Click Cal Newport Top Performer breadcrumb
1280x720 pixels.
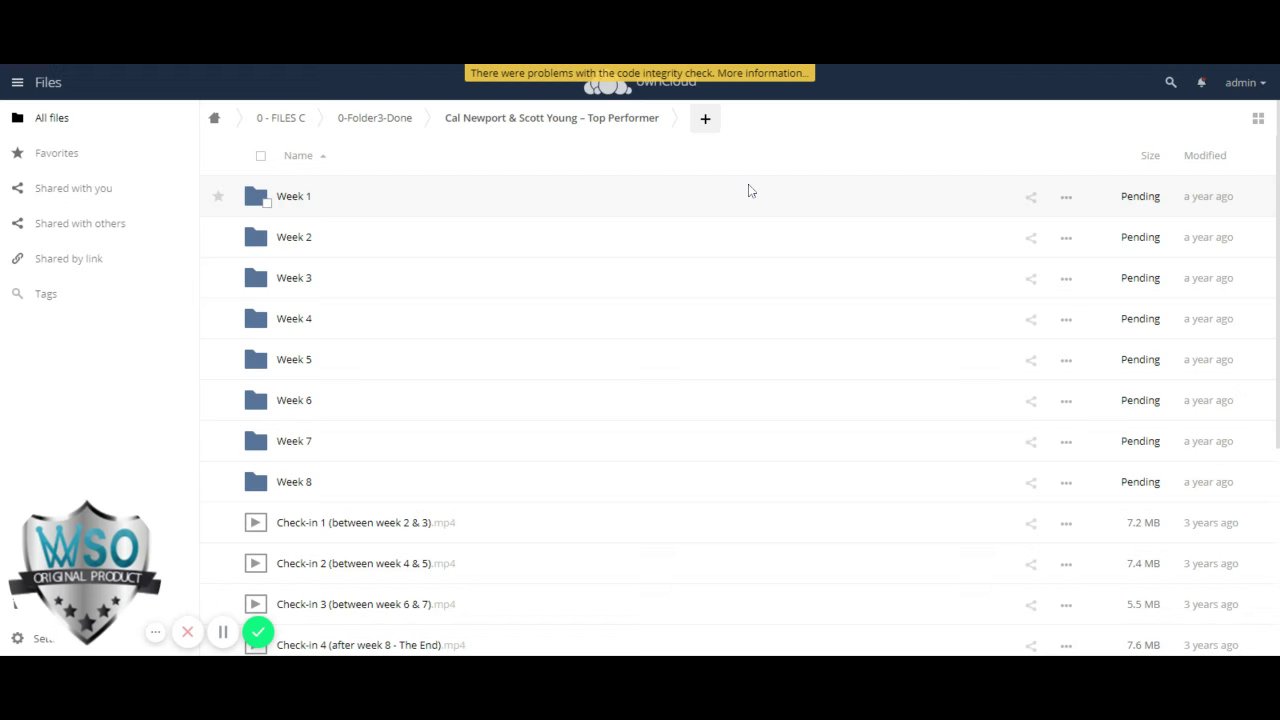point(552,118)
